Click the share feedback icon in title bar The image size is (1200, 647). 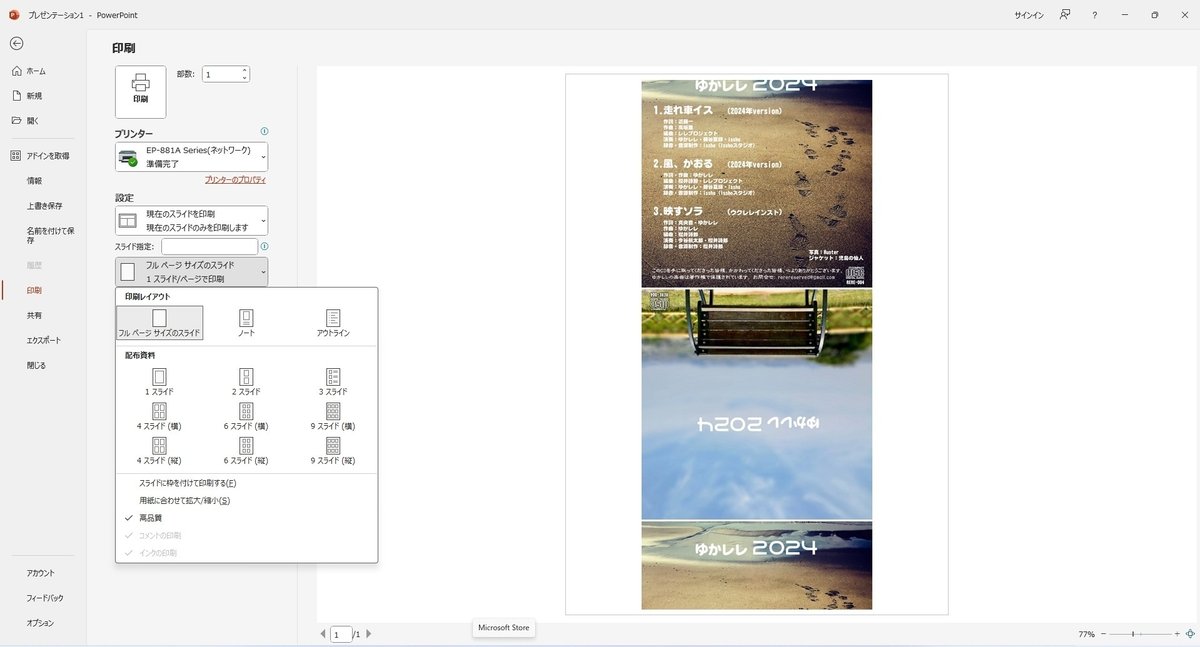[x=1066, y=15]
